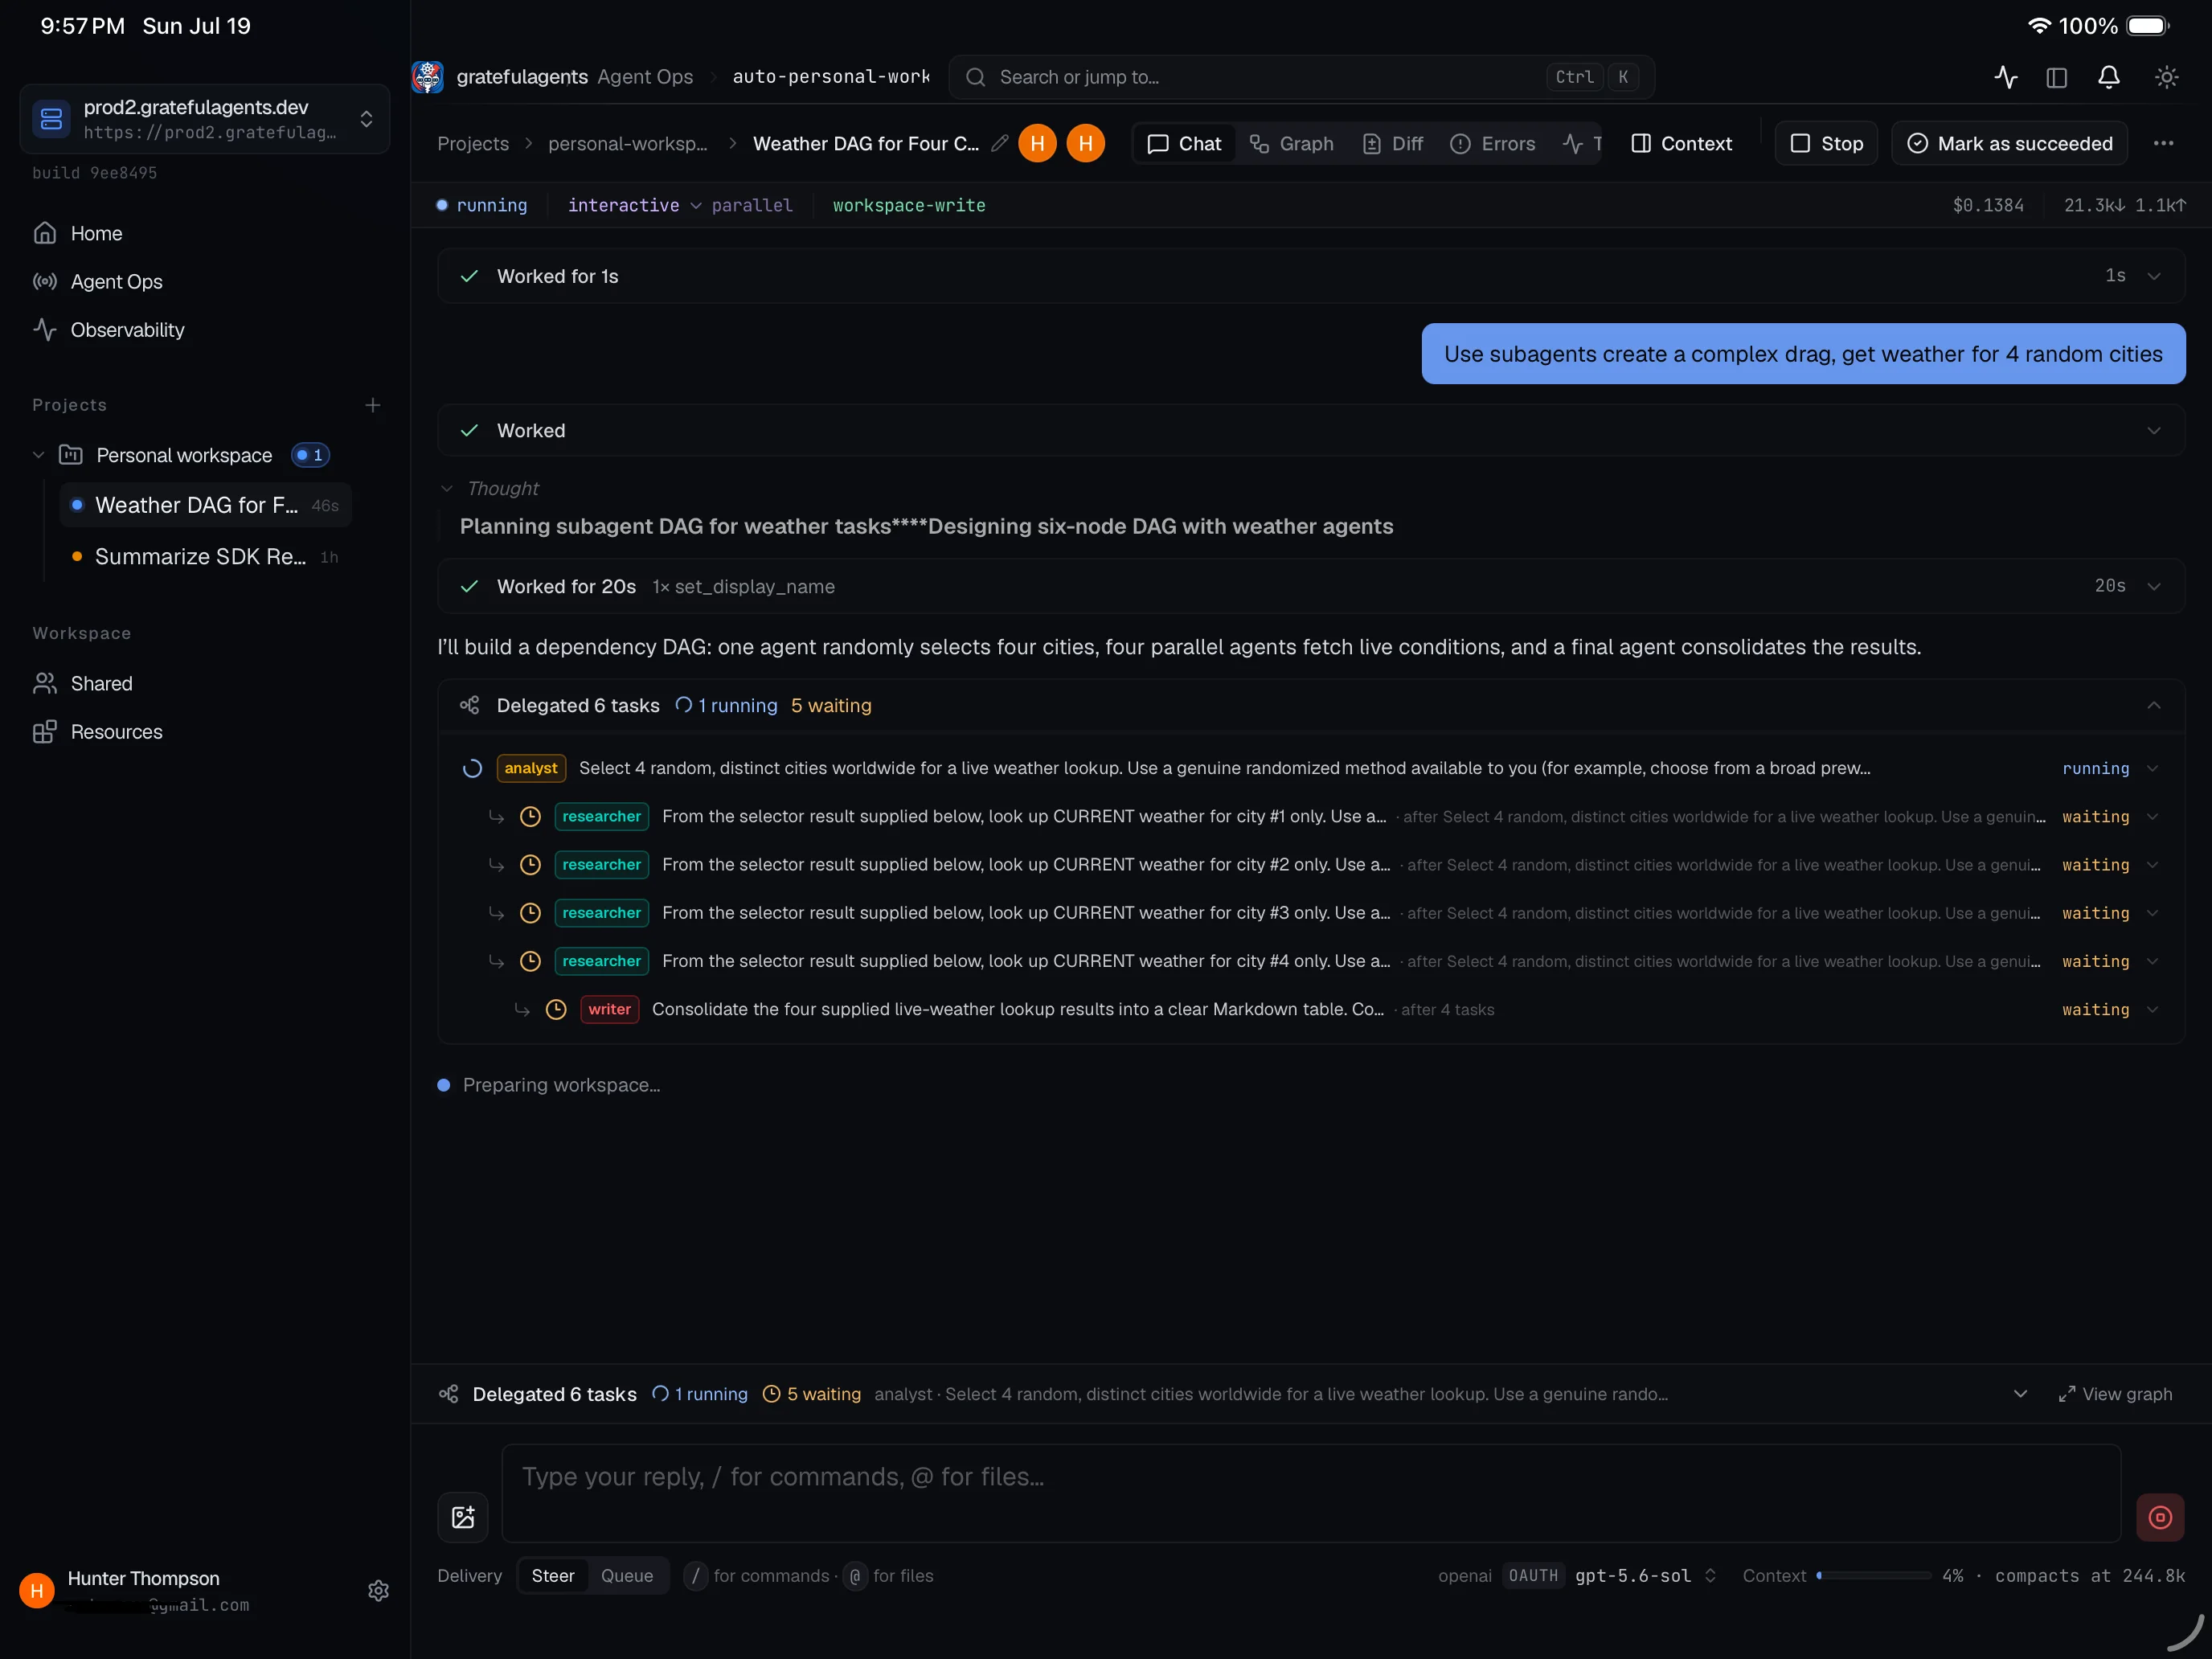The height and width of the screenshot is (1659, 2212).
Task: Open View graph link
Action: 2116,1394
